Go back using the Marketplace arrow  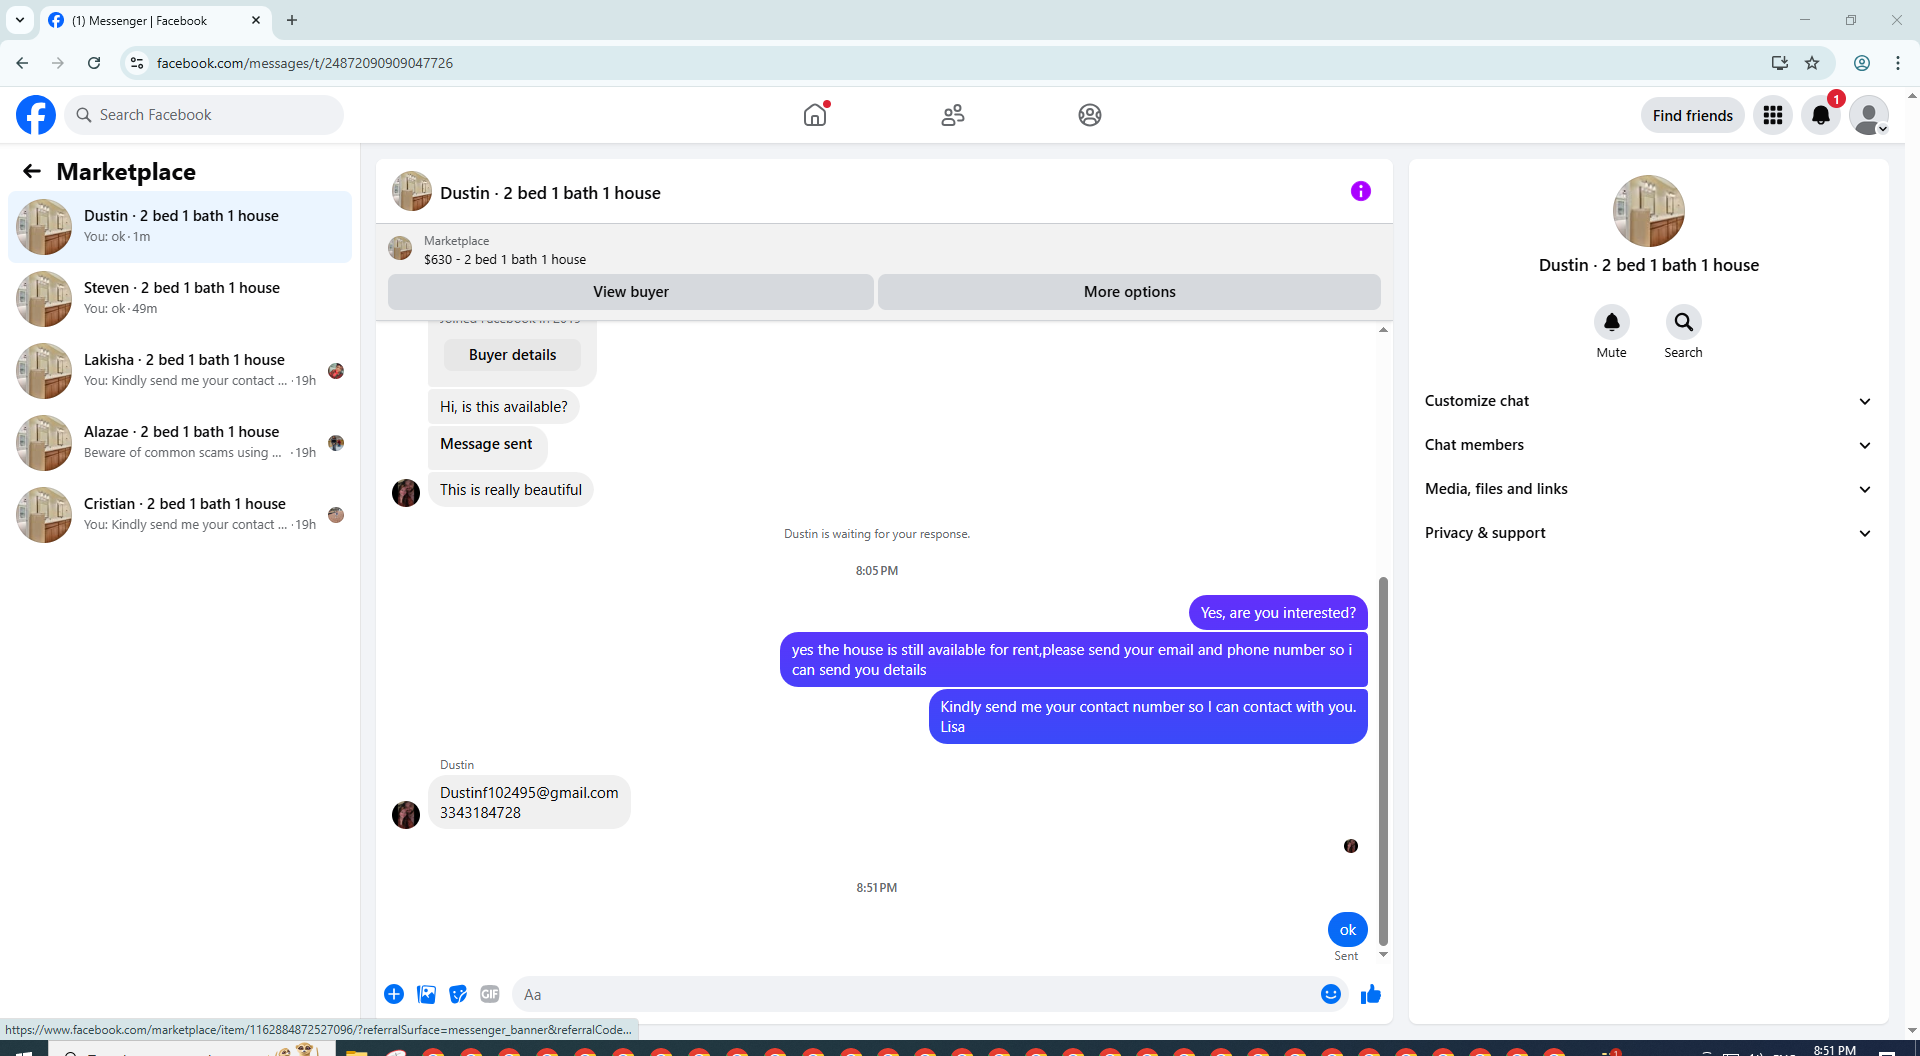click(x=32, y=171)
